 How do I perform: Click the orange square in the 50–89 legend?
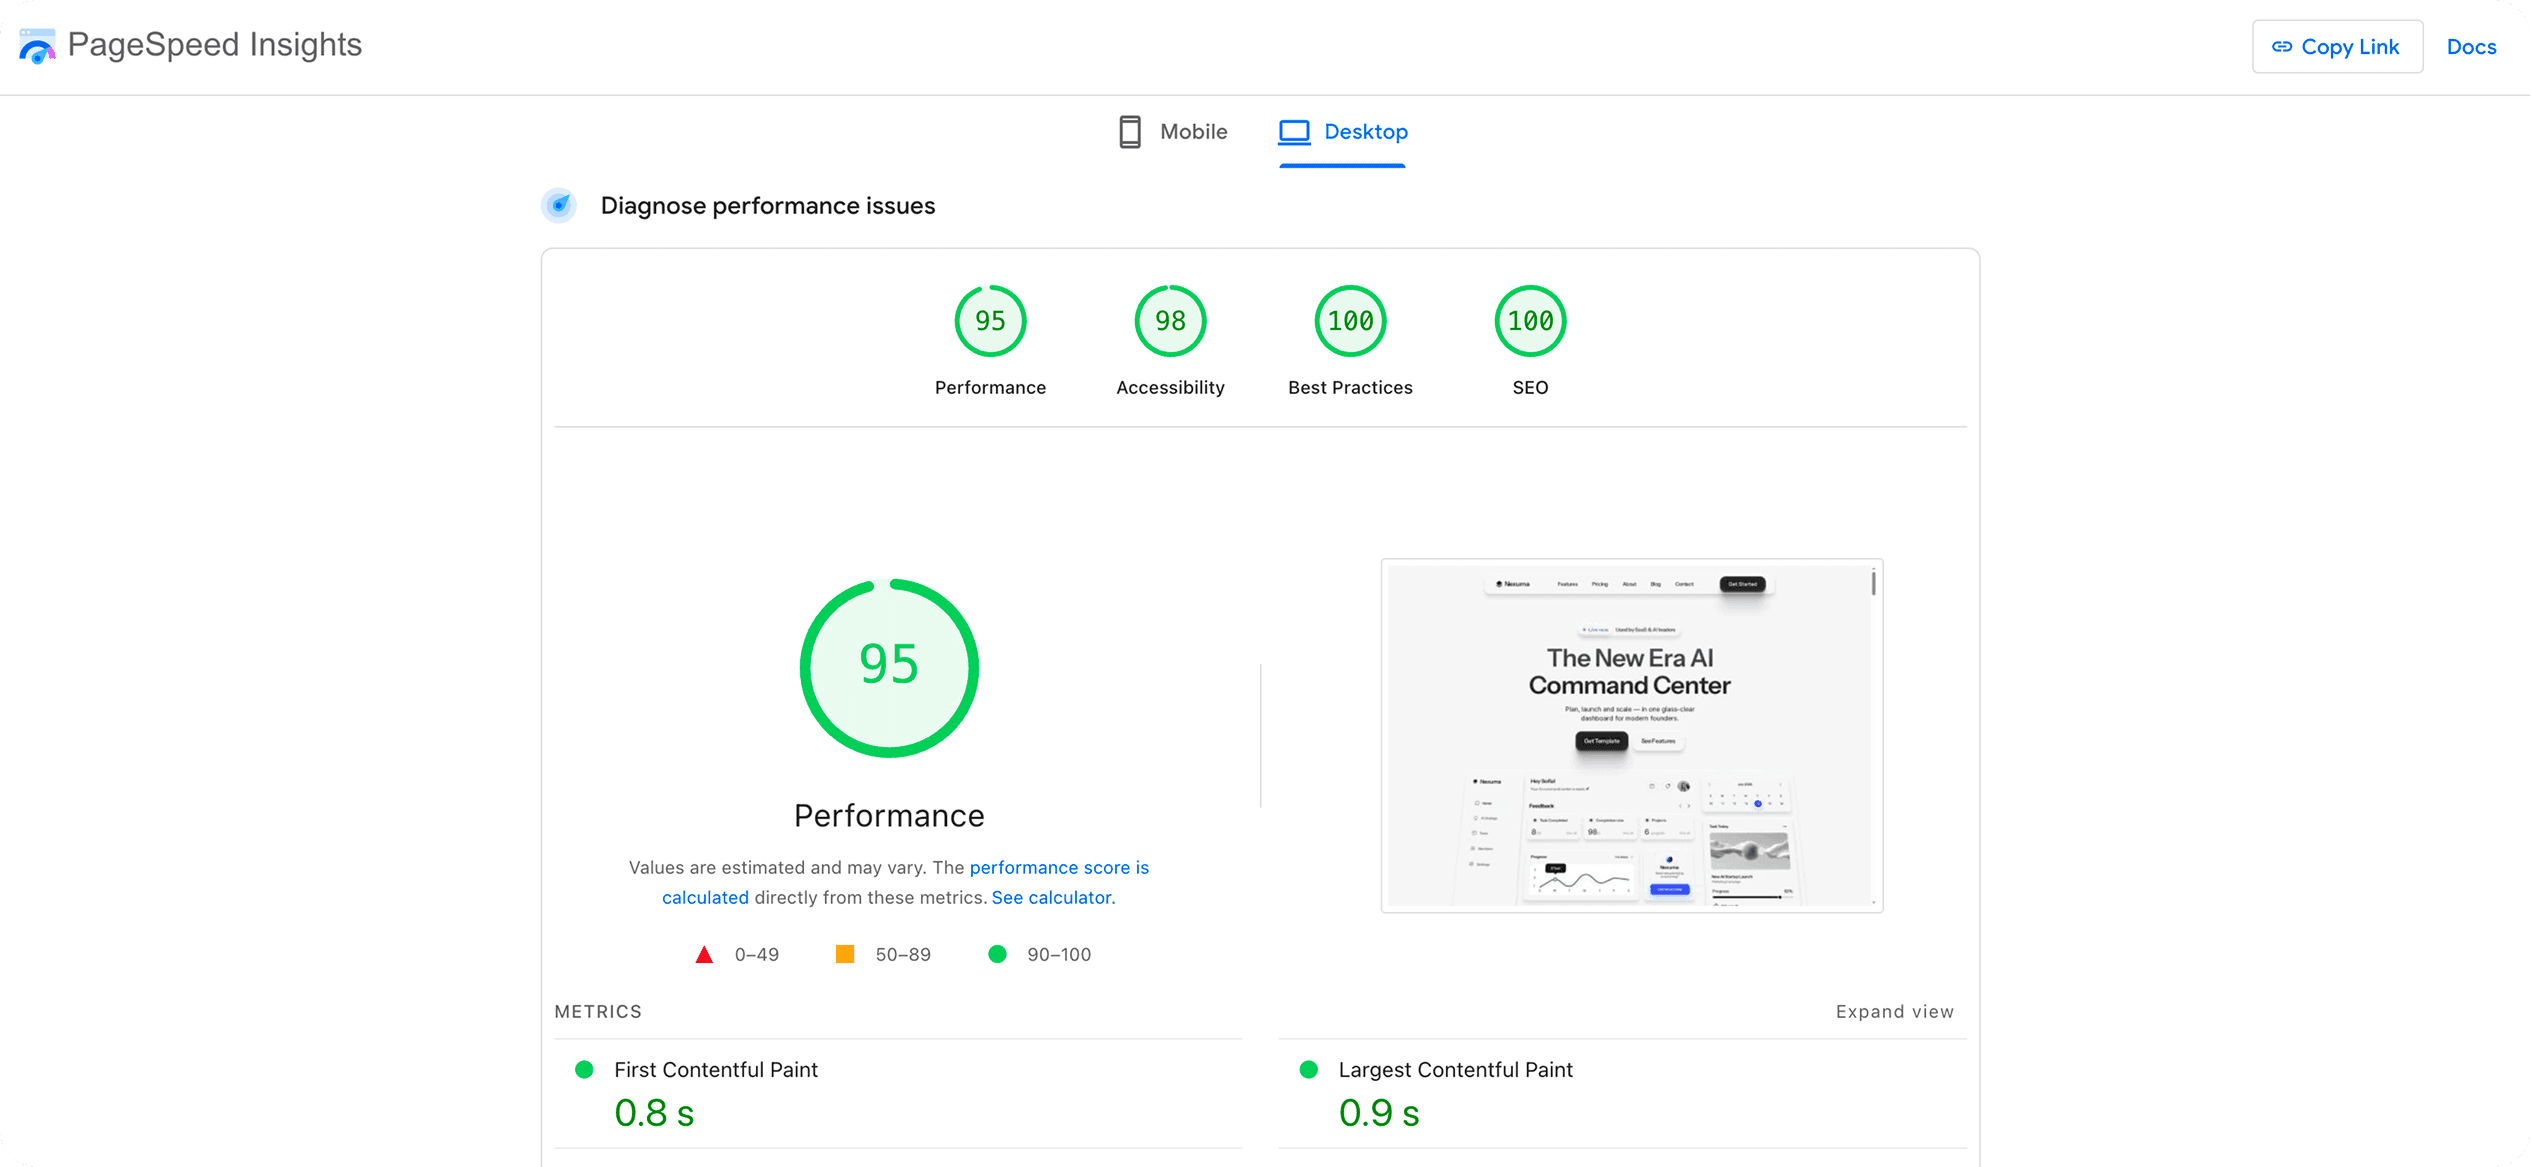(x=845, y=954)
